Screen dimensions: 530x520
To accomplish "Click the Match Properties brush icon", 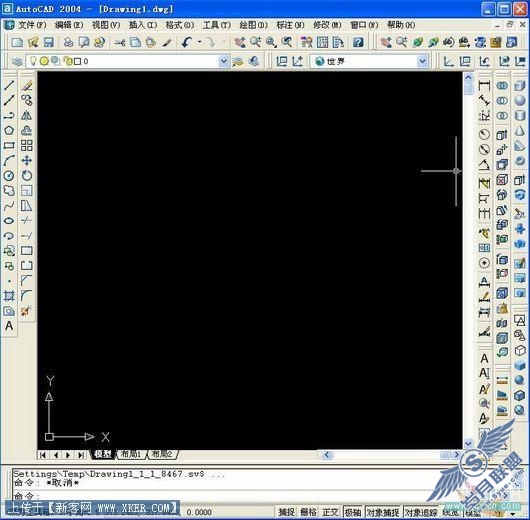I will click(x=167, y=42).
